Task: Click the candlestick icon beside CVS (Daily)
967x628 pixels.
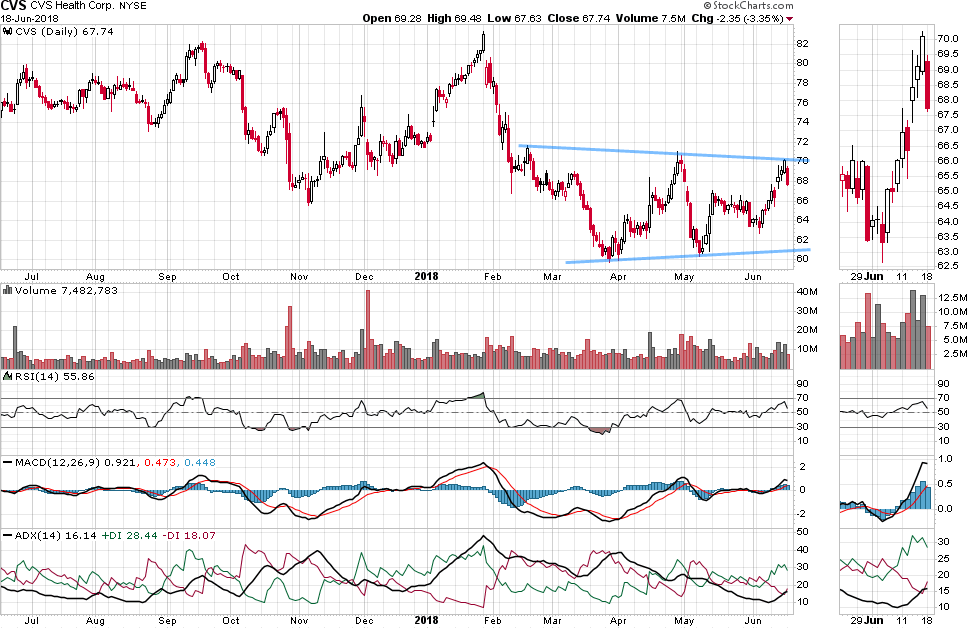Action: tap(8, 31)
